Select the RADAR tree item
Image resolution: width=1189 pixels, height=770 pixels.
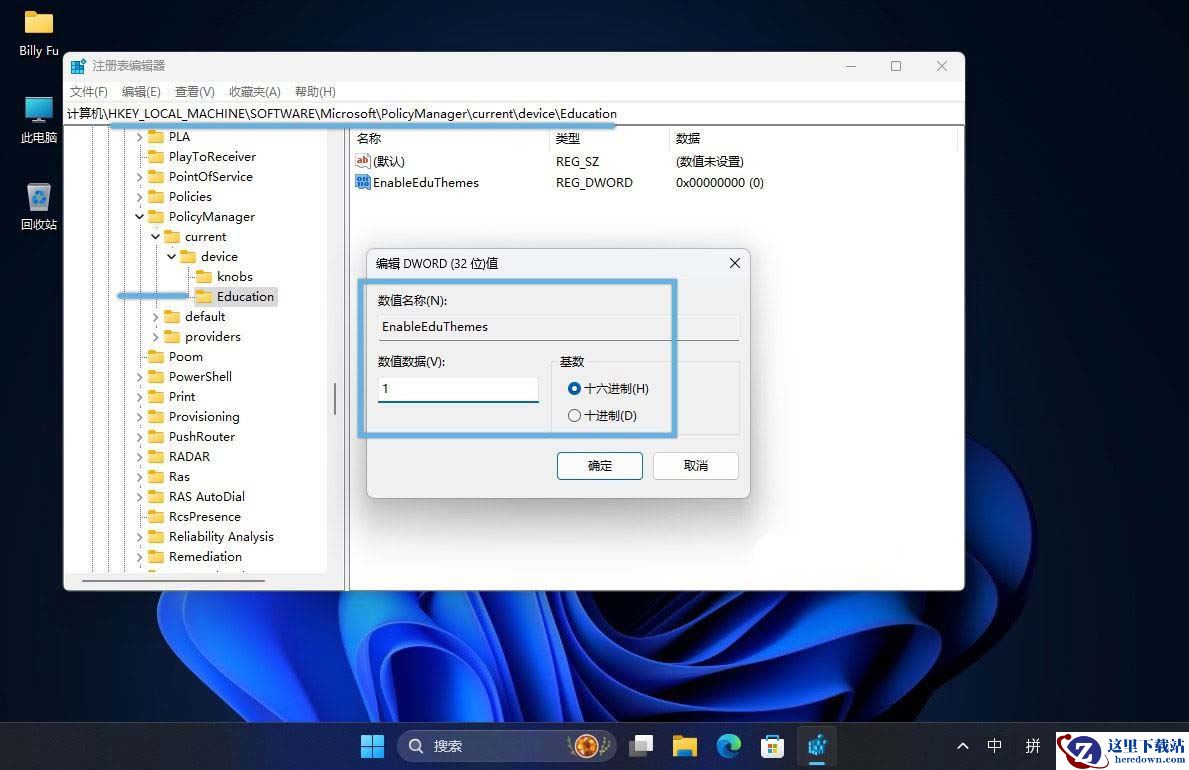click(190, 457)
